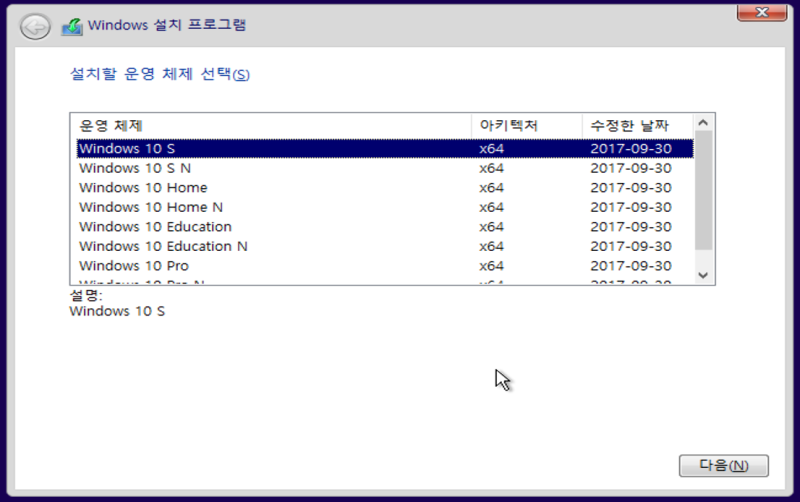800x502 pixels.
Task: Close the Windows setup window
Action: (x=762, y=12)
